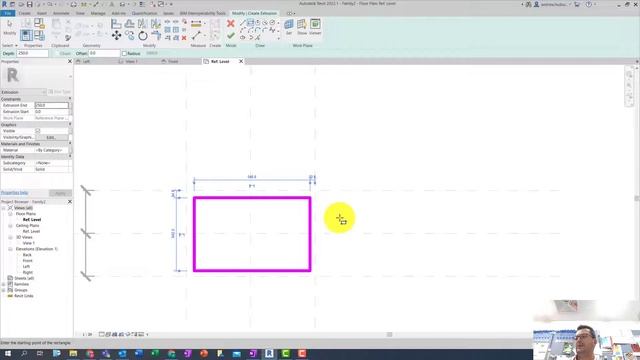Toggle the Visible checkbox in Properties

tap(38, 131)
